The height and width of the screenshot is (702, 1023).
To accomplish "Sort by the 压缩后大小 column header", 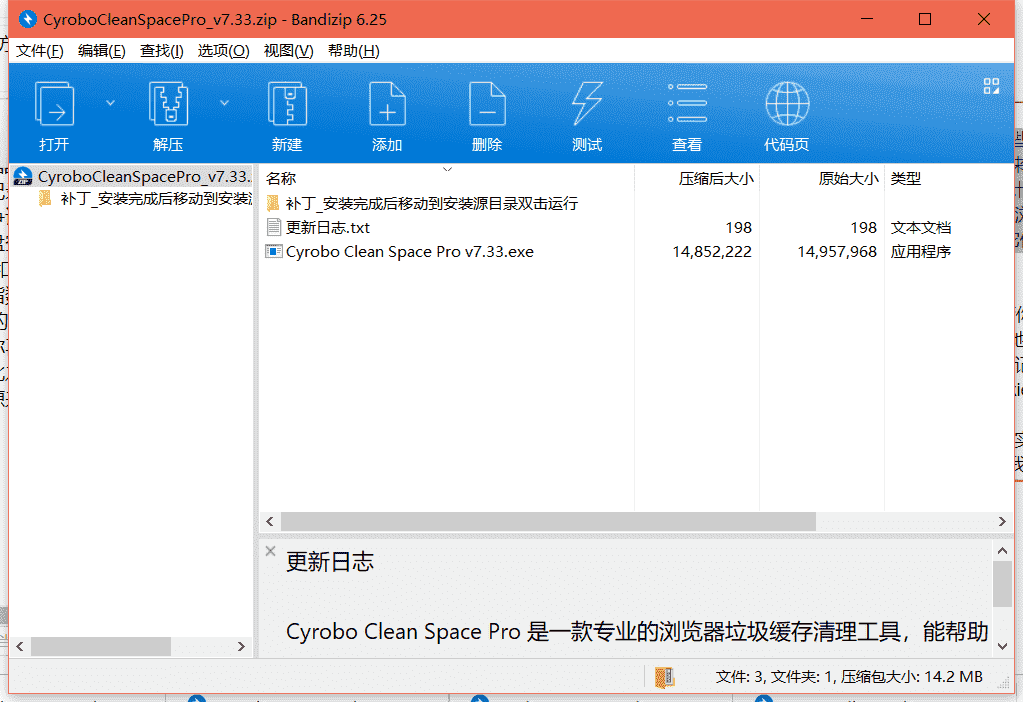I will pos(716,179).
